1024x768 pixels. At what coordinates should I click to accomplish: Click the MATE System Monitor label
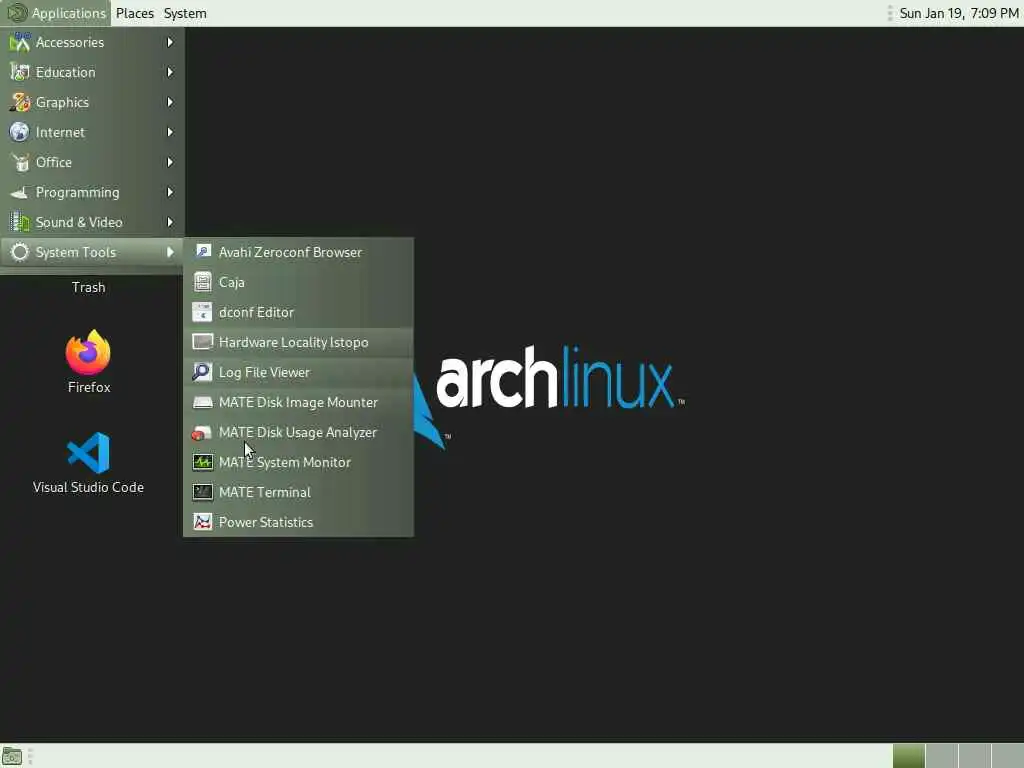(285, 462)
